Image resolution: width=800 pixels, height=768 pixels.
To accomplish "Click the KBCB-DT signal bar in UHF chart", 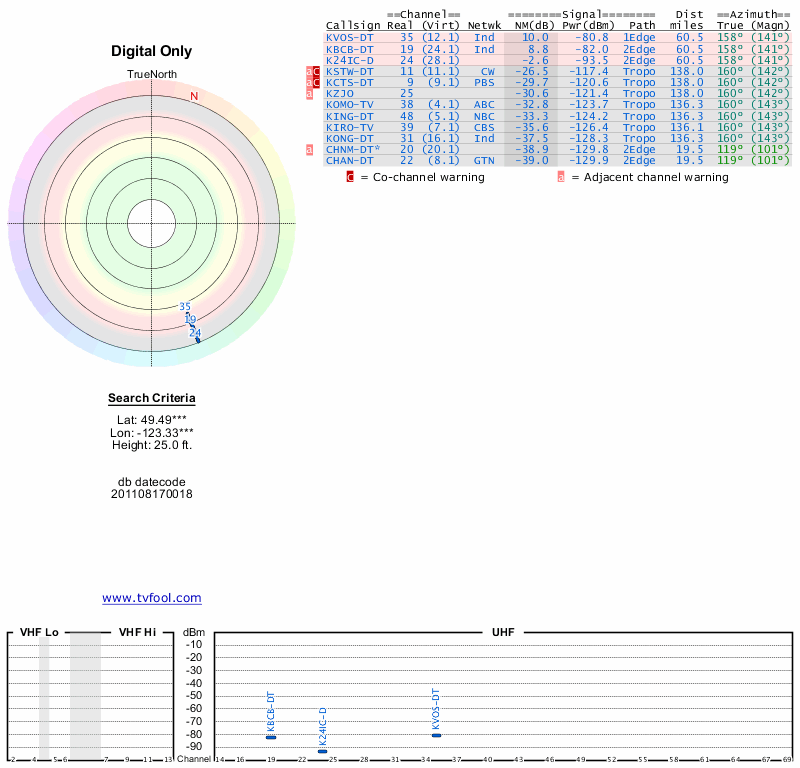I will 271,737.
